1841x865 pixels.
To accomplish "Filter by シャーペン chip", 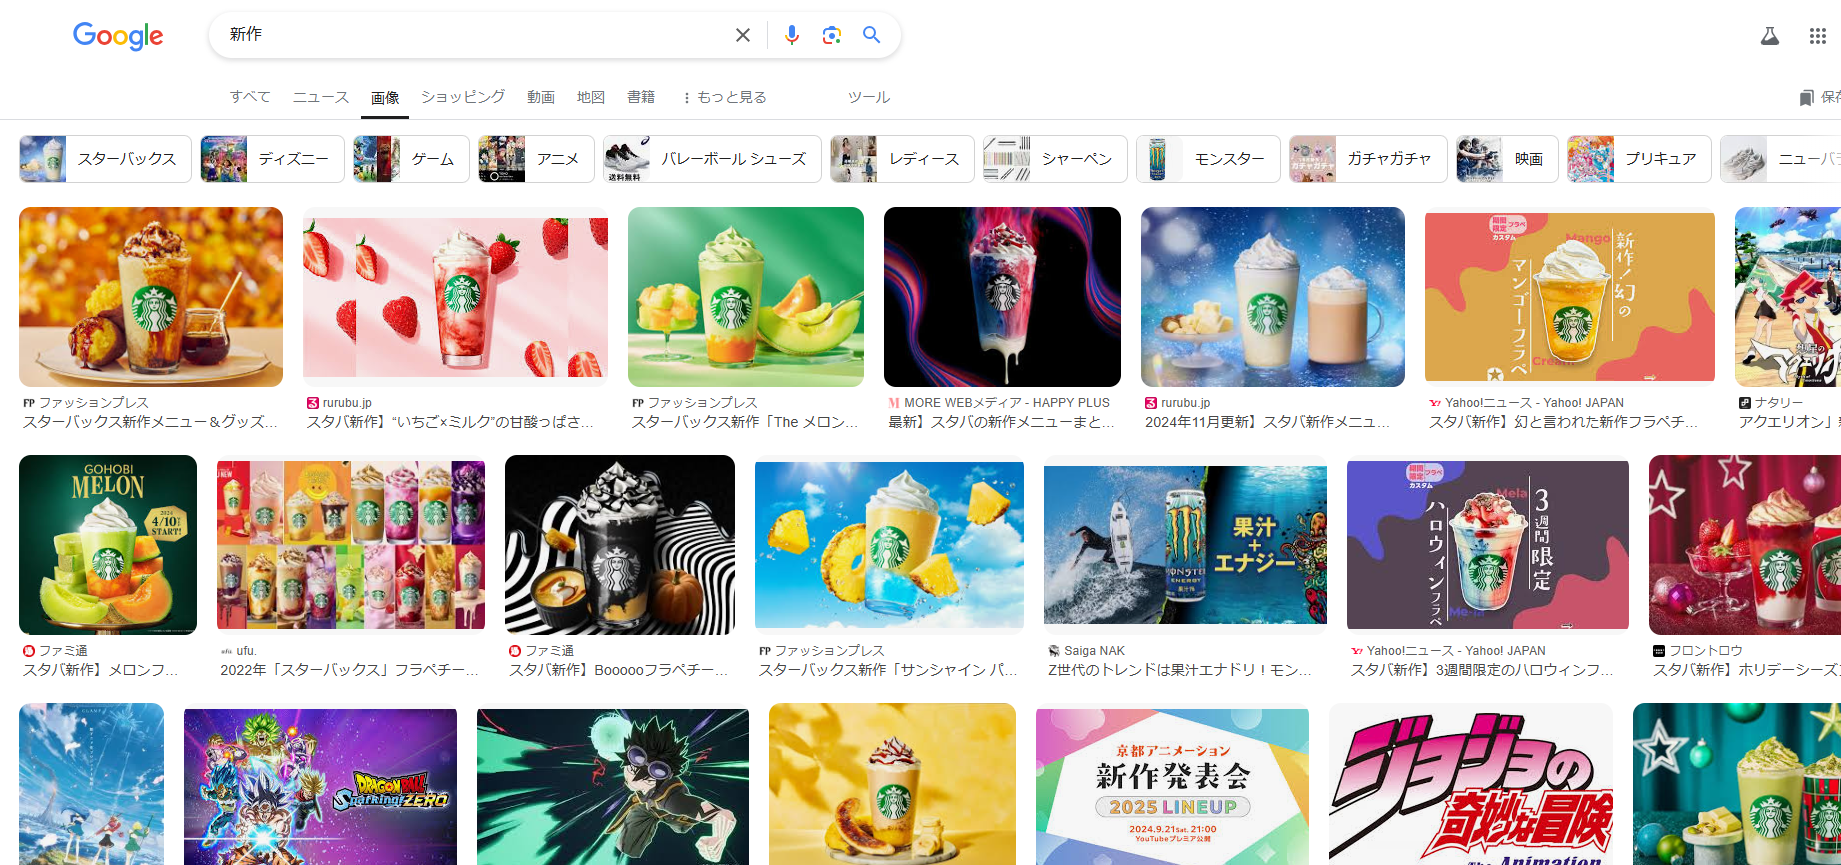I will click(1055, 159).
